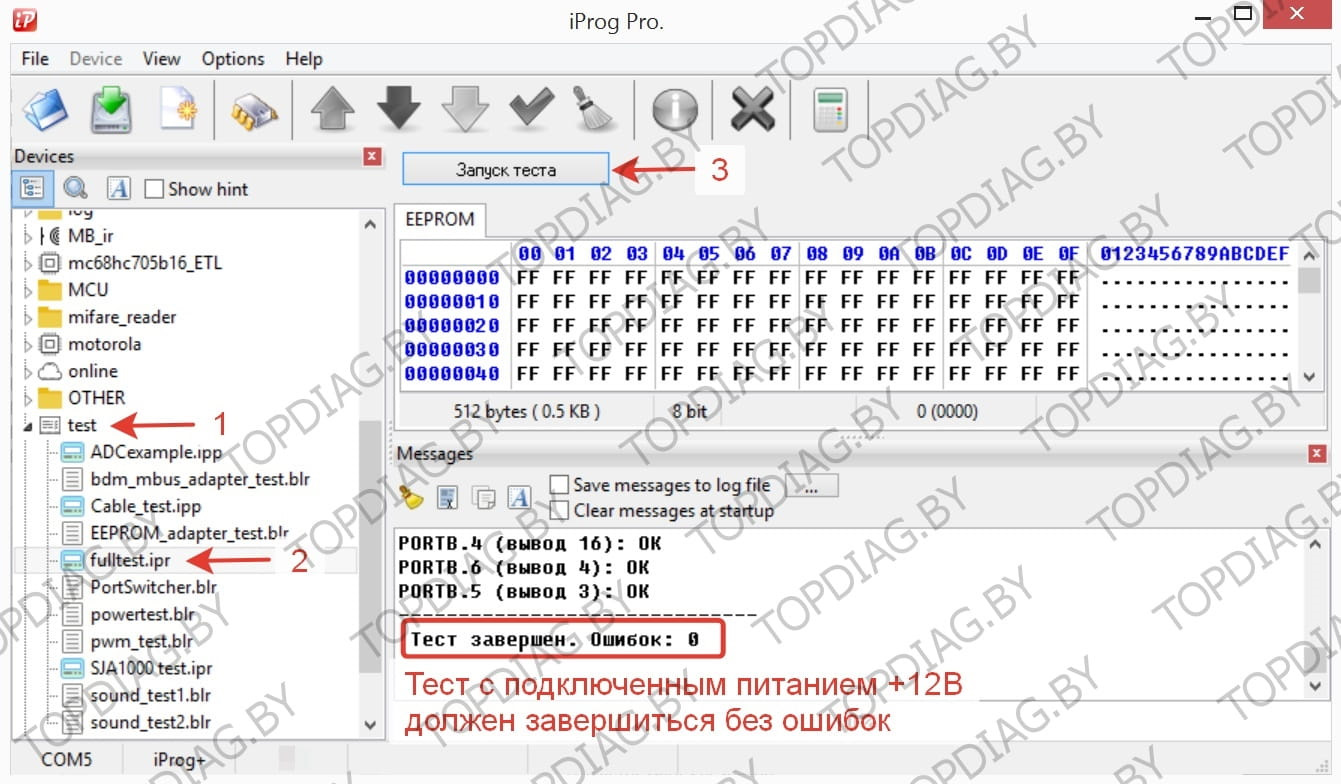The height and width of the screenshot is (784, 1341).
Task: Enable Save messages to log file checkbox
Action: coord(560,485)
